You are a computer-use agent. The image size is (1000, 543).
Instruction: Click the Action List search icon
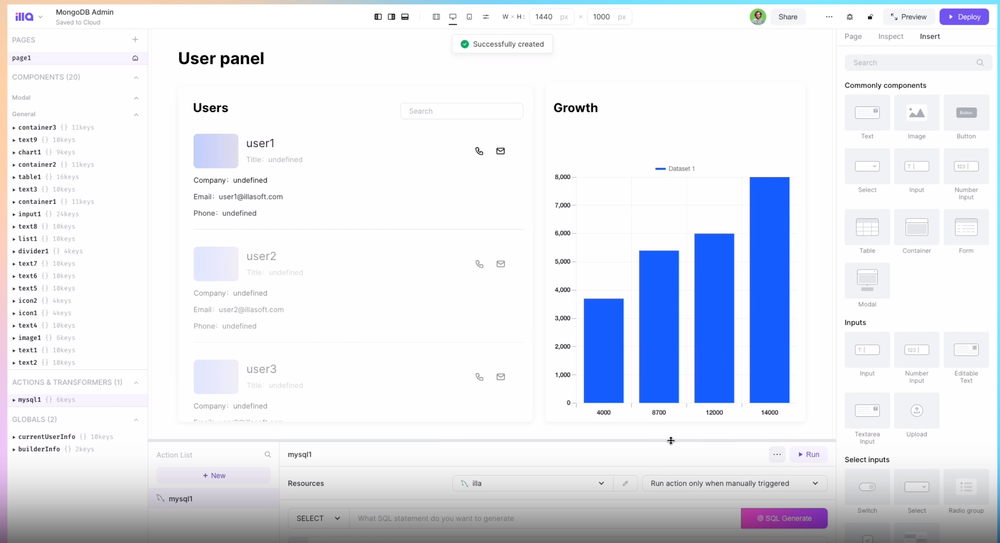[x=267, y=455]
